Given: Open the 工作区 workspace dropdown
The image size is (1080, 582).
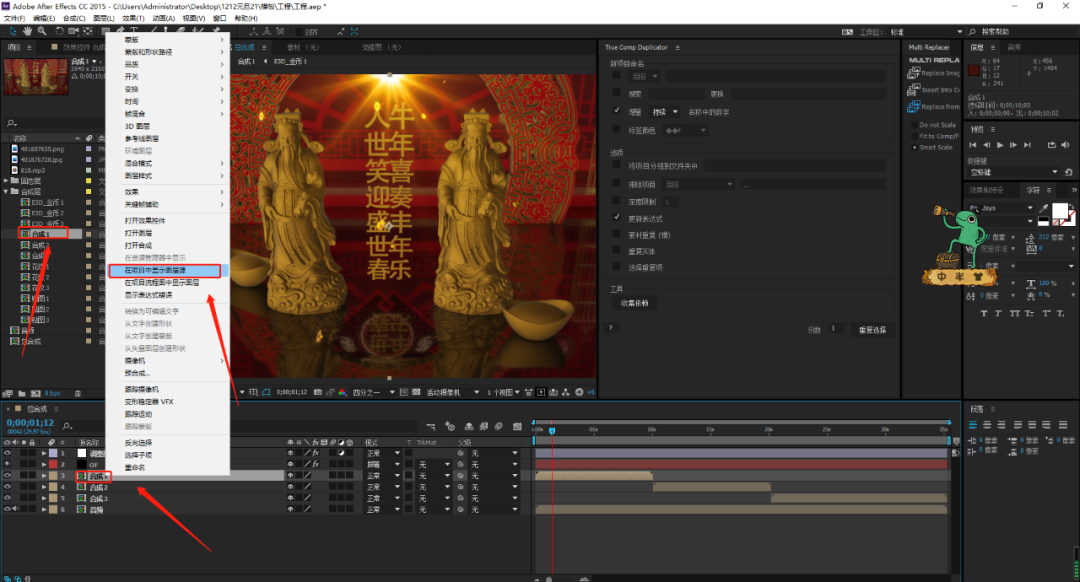Looking at the screenshot, I should point(926,32).
